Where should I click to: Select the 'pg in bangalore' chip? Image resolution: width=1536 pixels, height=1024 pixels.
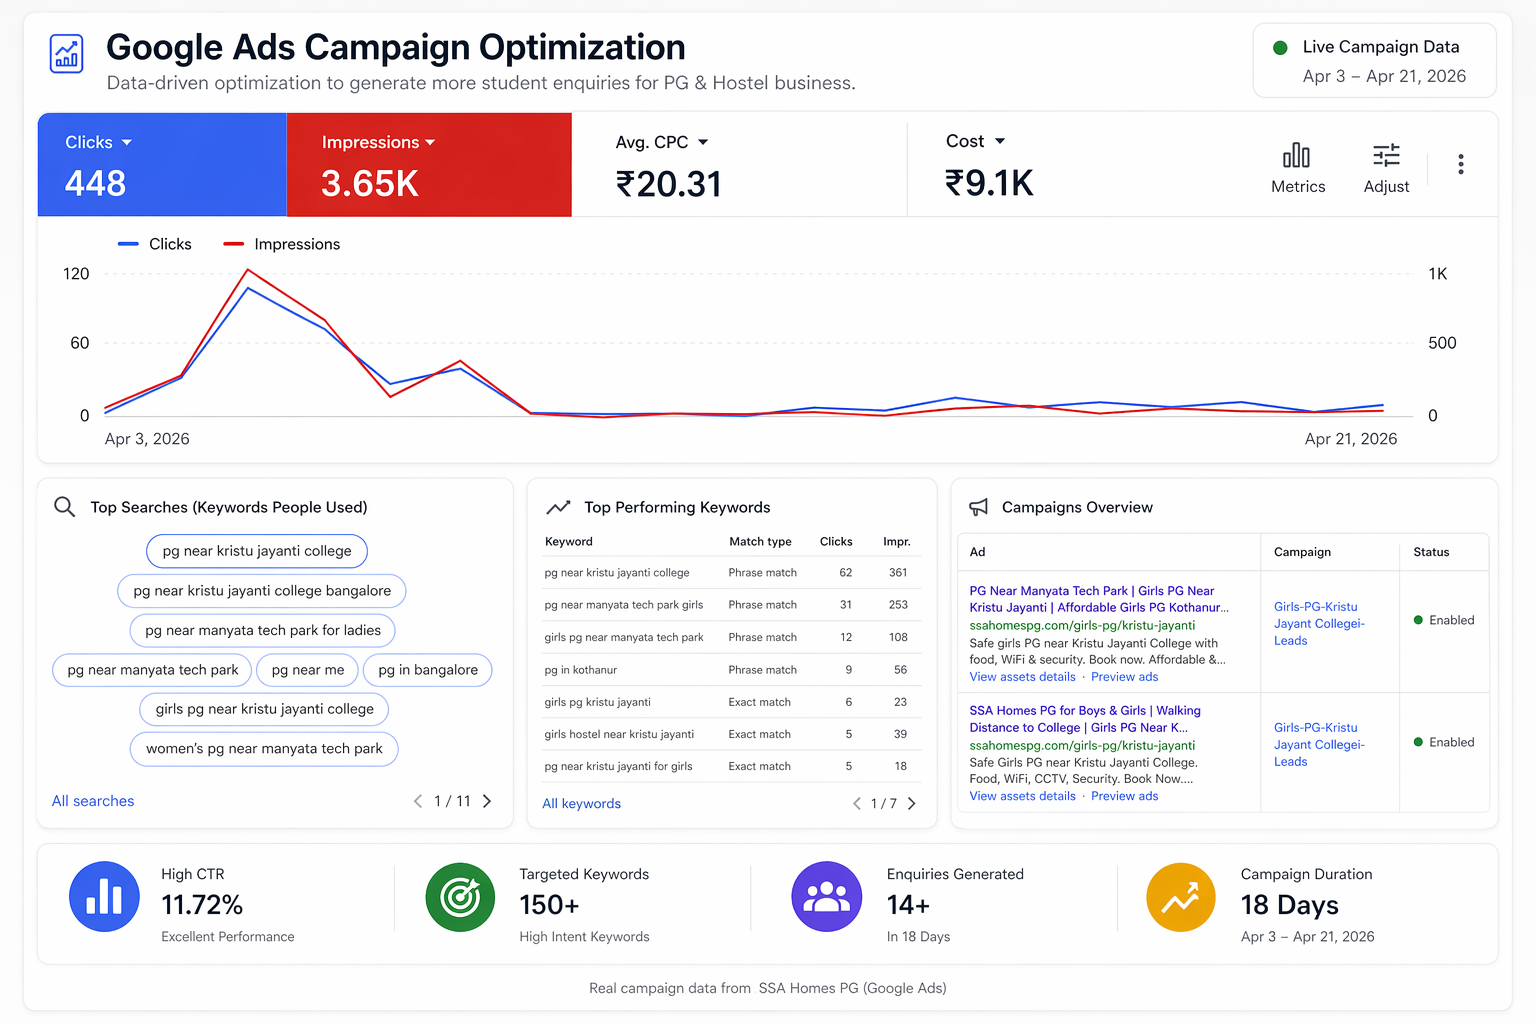pos(428,670)
